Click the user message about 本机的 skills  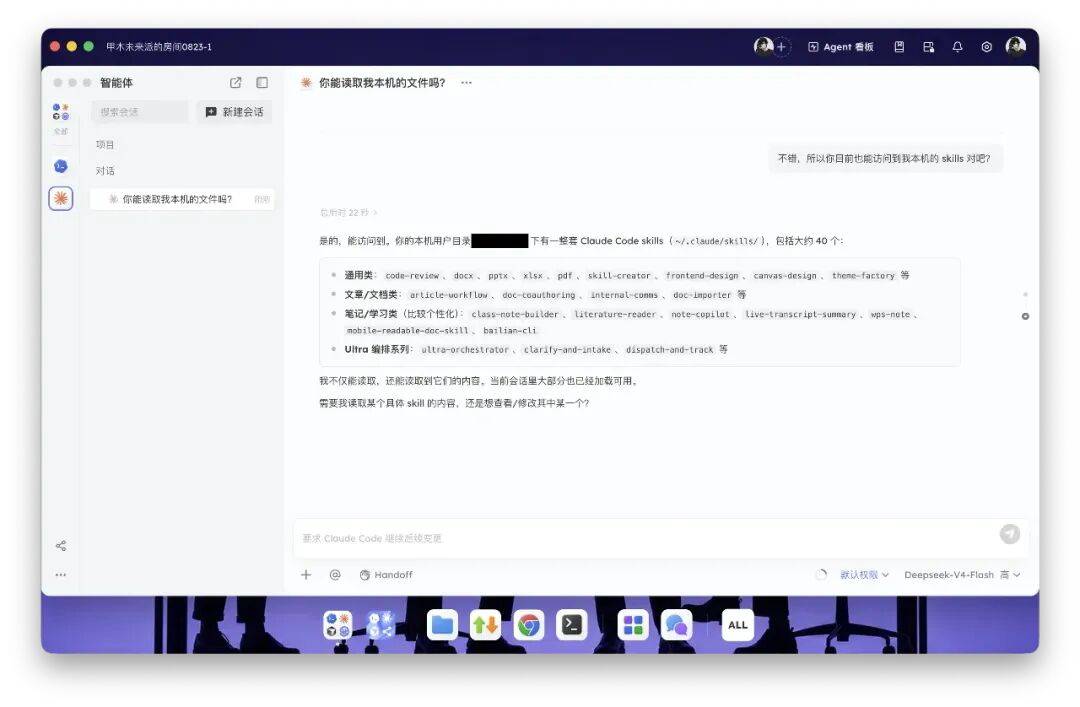(884, 158)
